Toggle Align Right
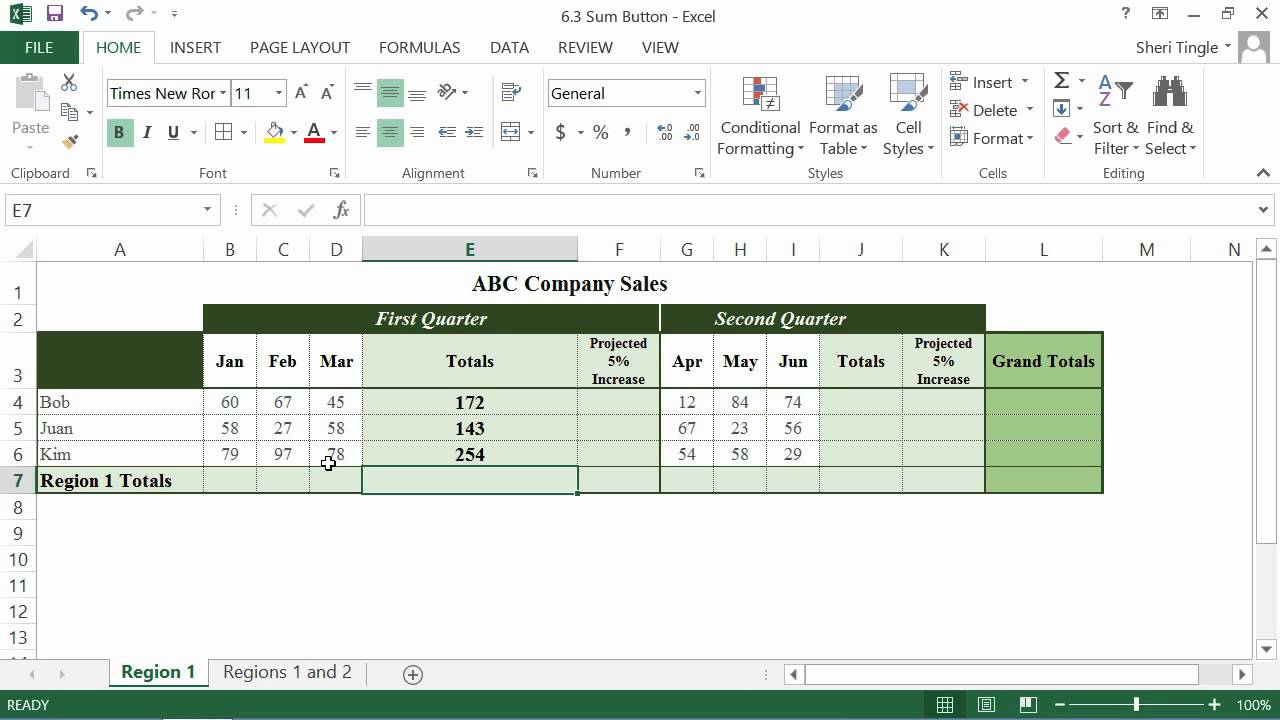This screenshot has height=720, width=1280. [x=417, y=132]
